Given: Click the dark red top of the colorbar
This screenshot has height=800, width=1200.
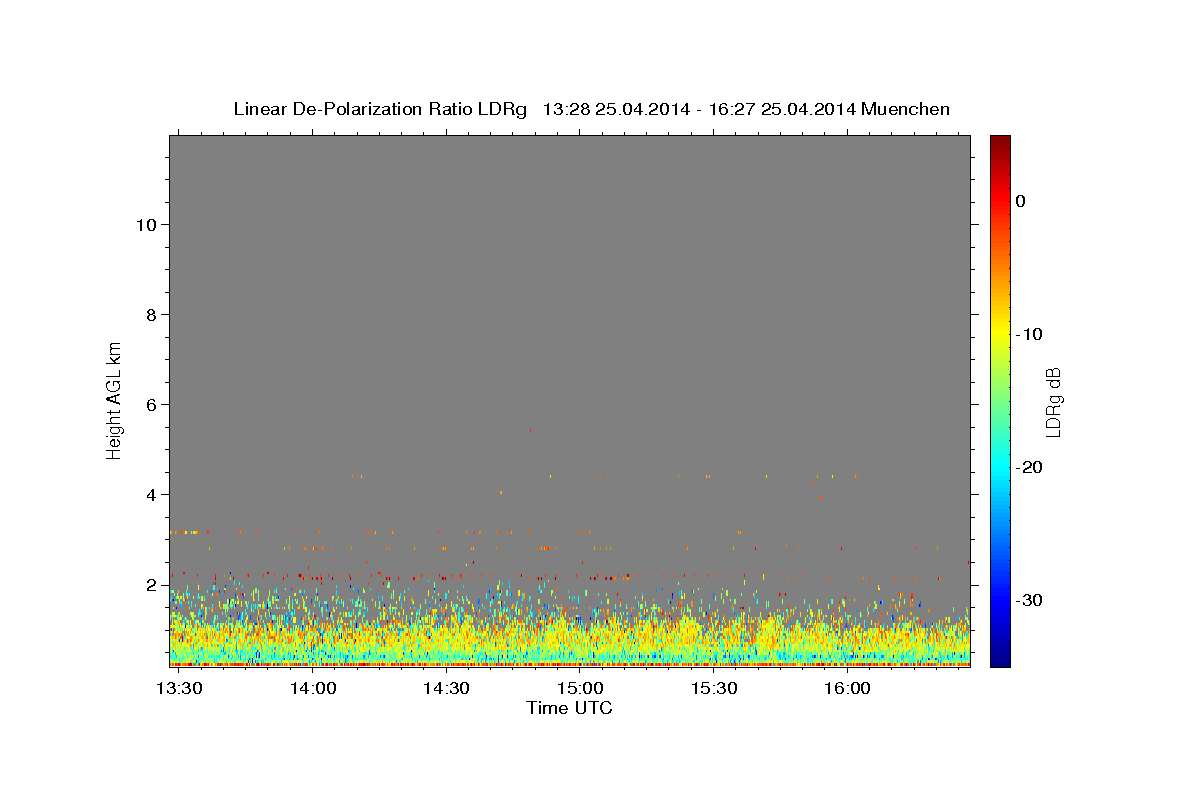Looking at the screenshot, I should 1000,143.
